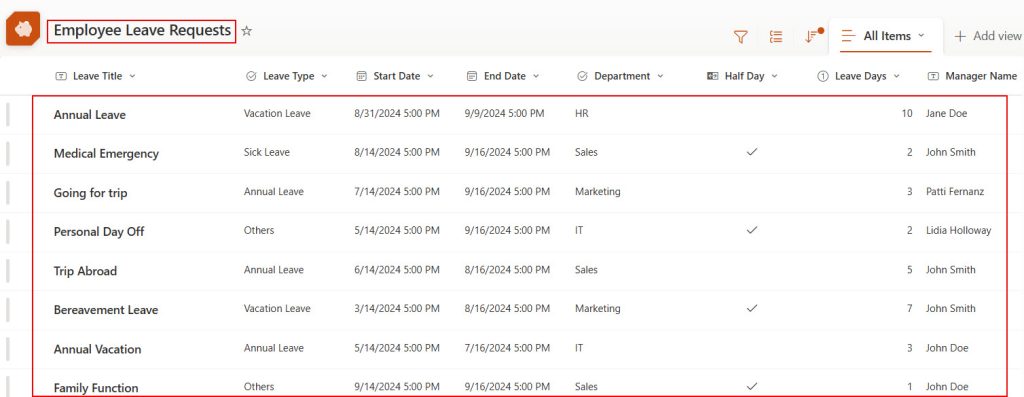Click manager Patti Fernanz

[x=955, y=192]
